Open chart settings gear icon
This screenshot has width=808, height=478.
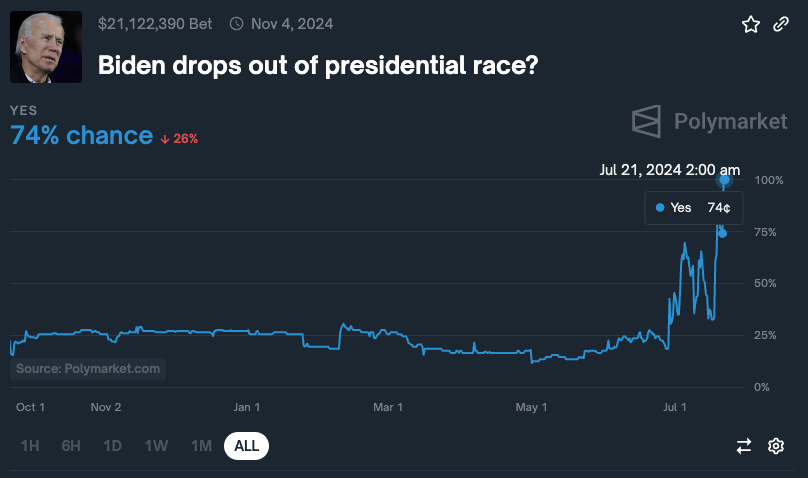point(775,446)
